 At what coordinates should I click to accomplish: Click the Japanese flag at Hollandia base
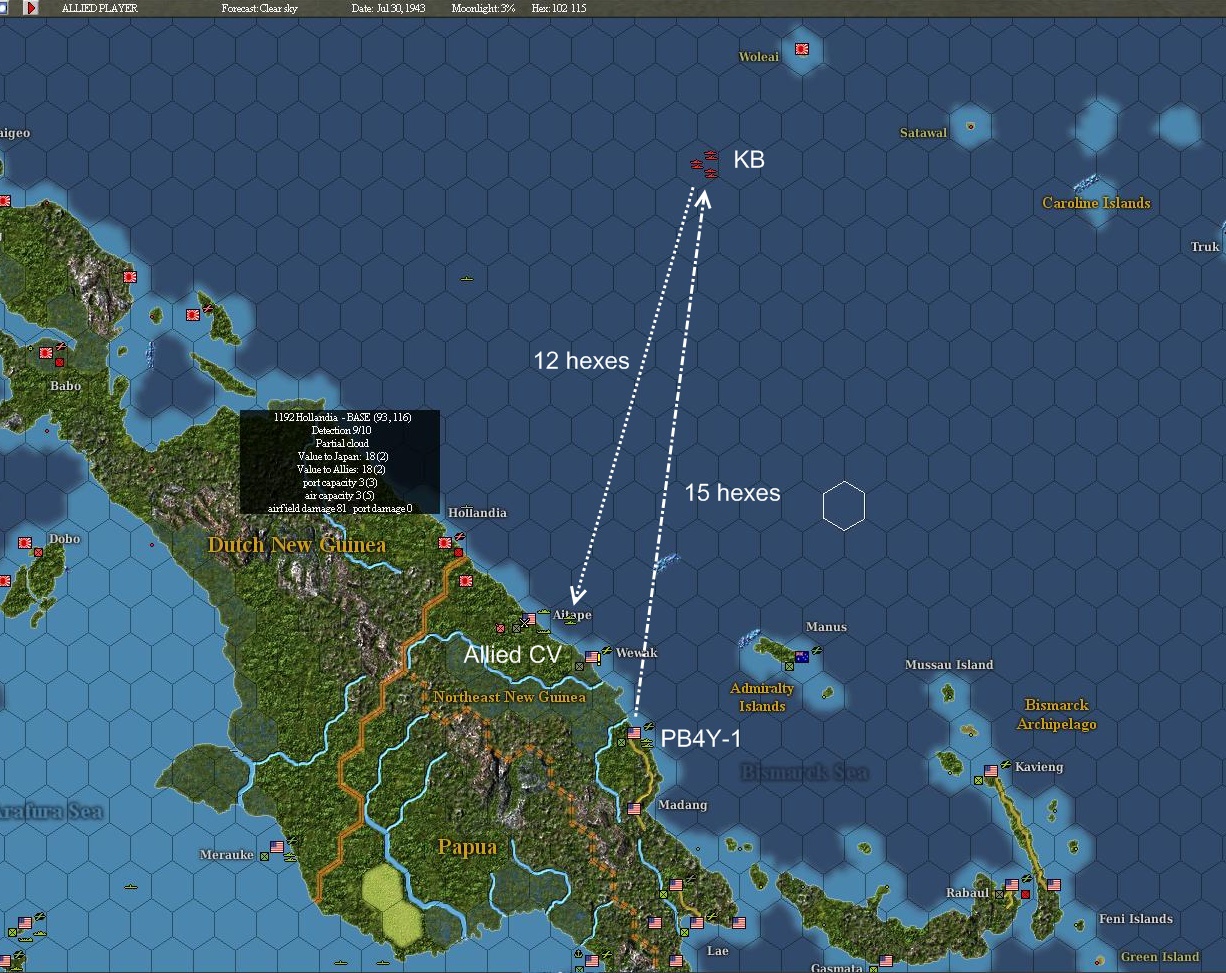pyautogui.click(x=445, y=543)
